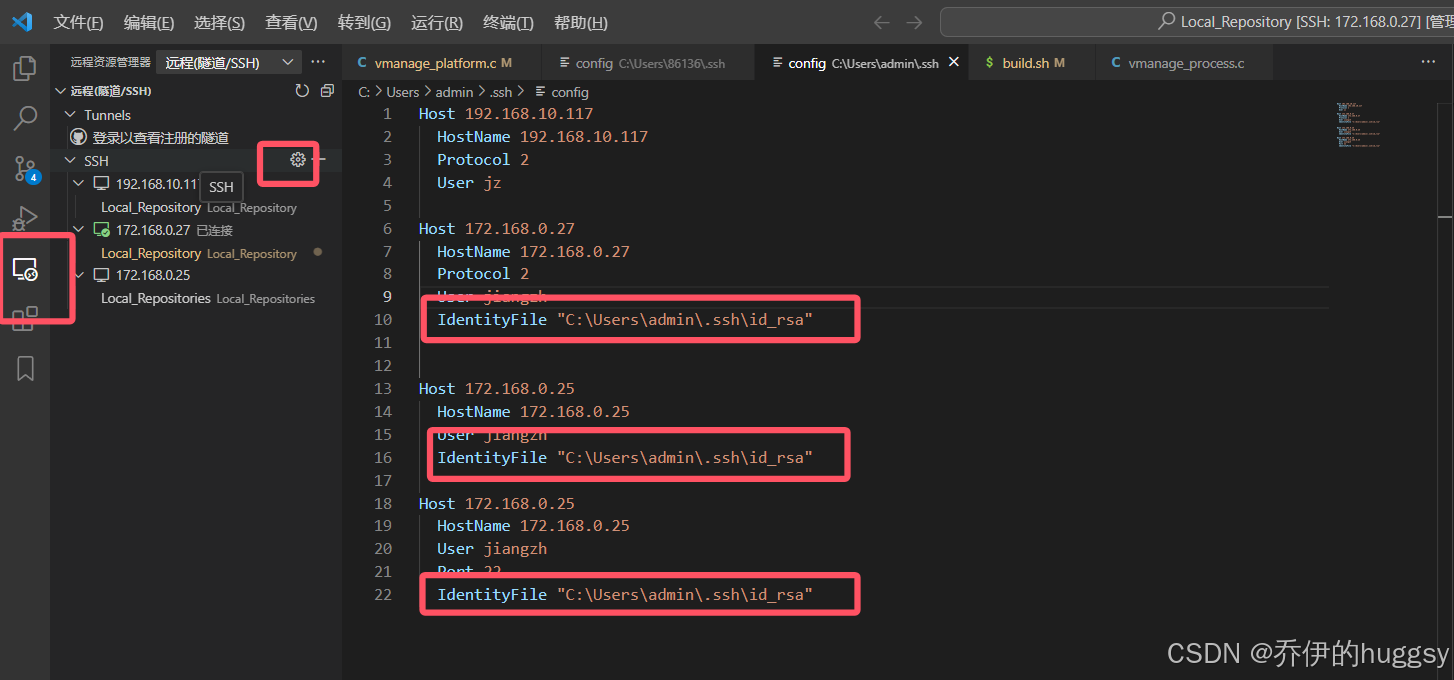Click 登录以查看注册的隧道 sign-in entry
This screenshot has height=680, width=1454.
(x=161, y=137)
